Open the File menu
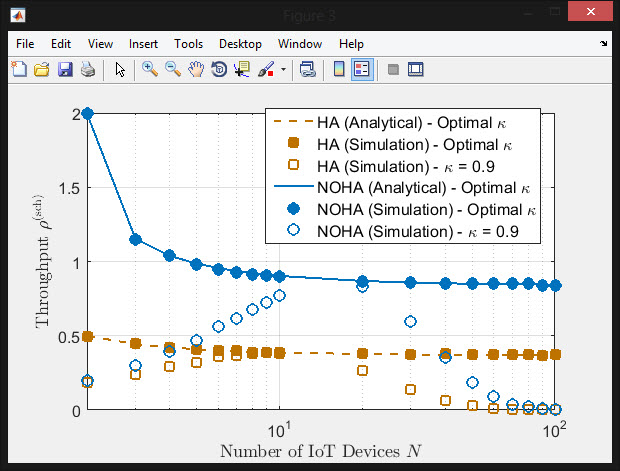The height and width of the screenshot is (471, 620). click(x=25, y=44)
